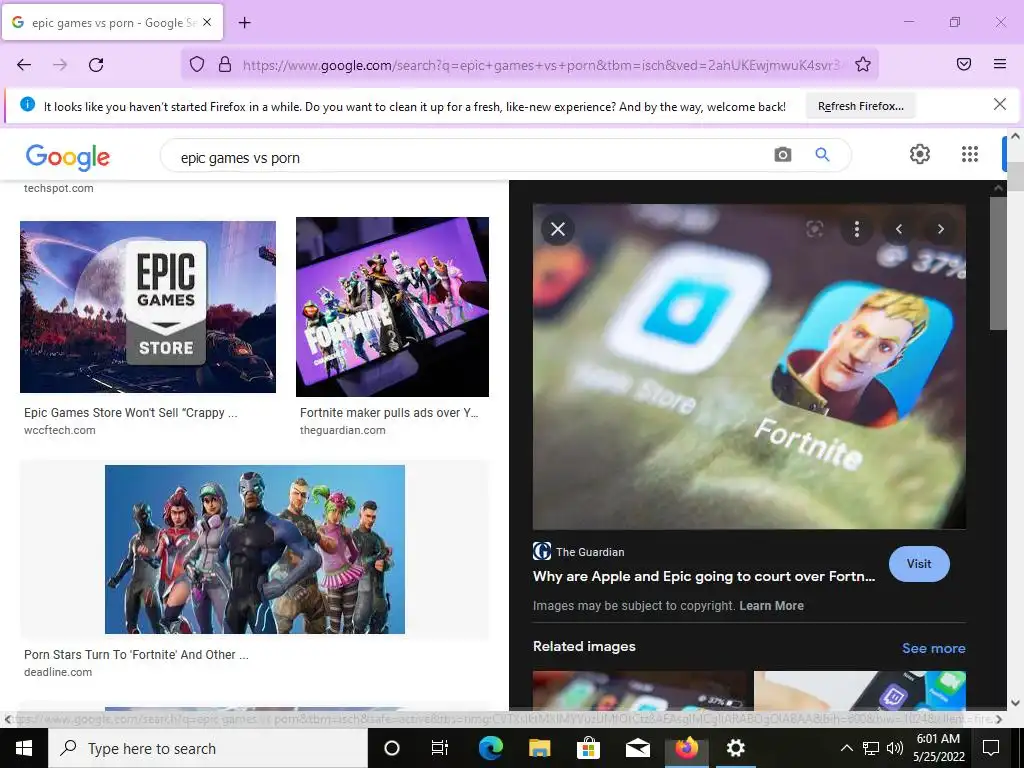
Task: Click the Visit button
Action: coord(919,564)
